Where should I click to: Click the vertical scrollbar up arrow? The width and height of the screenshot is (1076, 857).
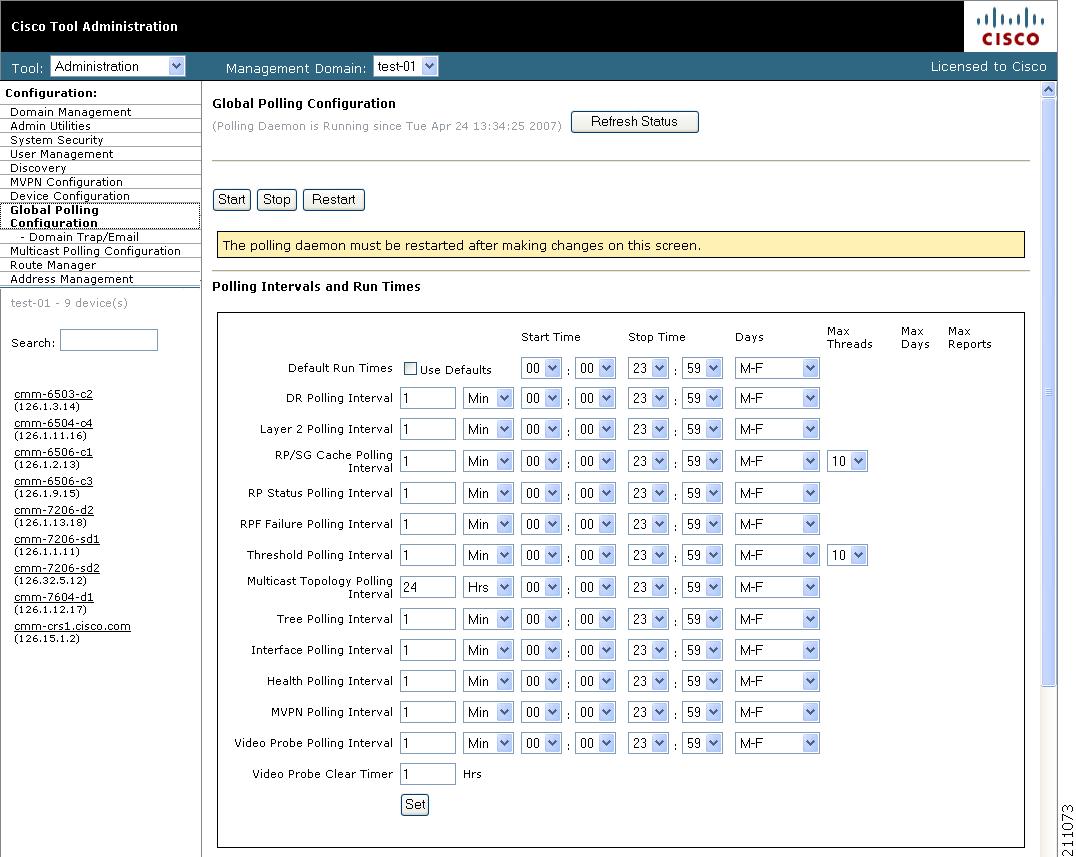click(x=1048, y=90)
